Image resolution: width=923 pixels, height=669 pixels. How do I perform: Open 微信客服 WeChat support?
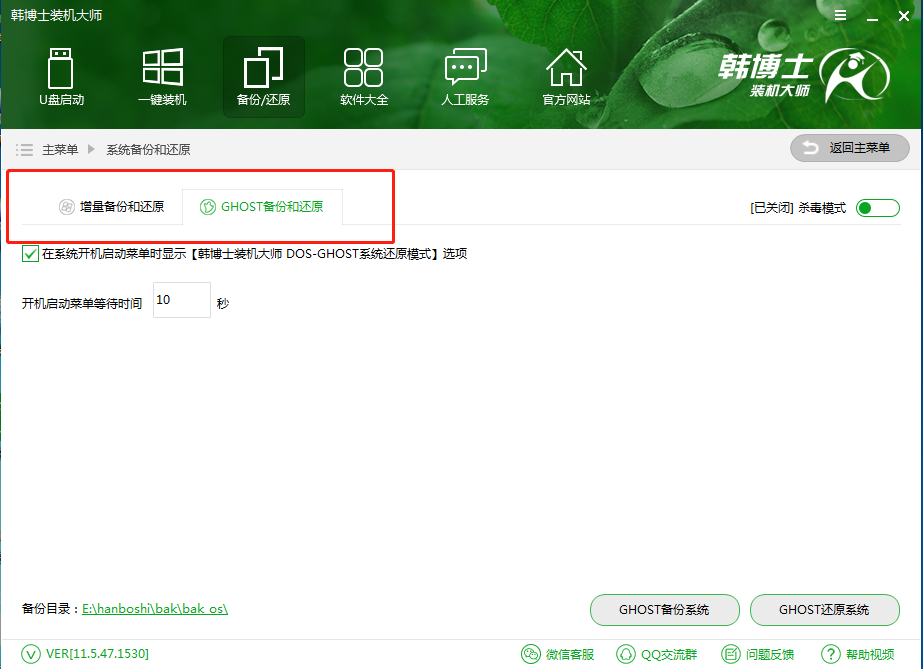click(x=558, y=654)
